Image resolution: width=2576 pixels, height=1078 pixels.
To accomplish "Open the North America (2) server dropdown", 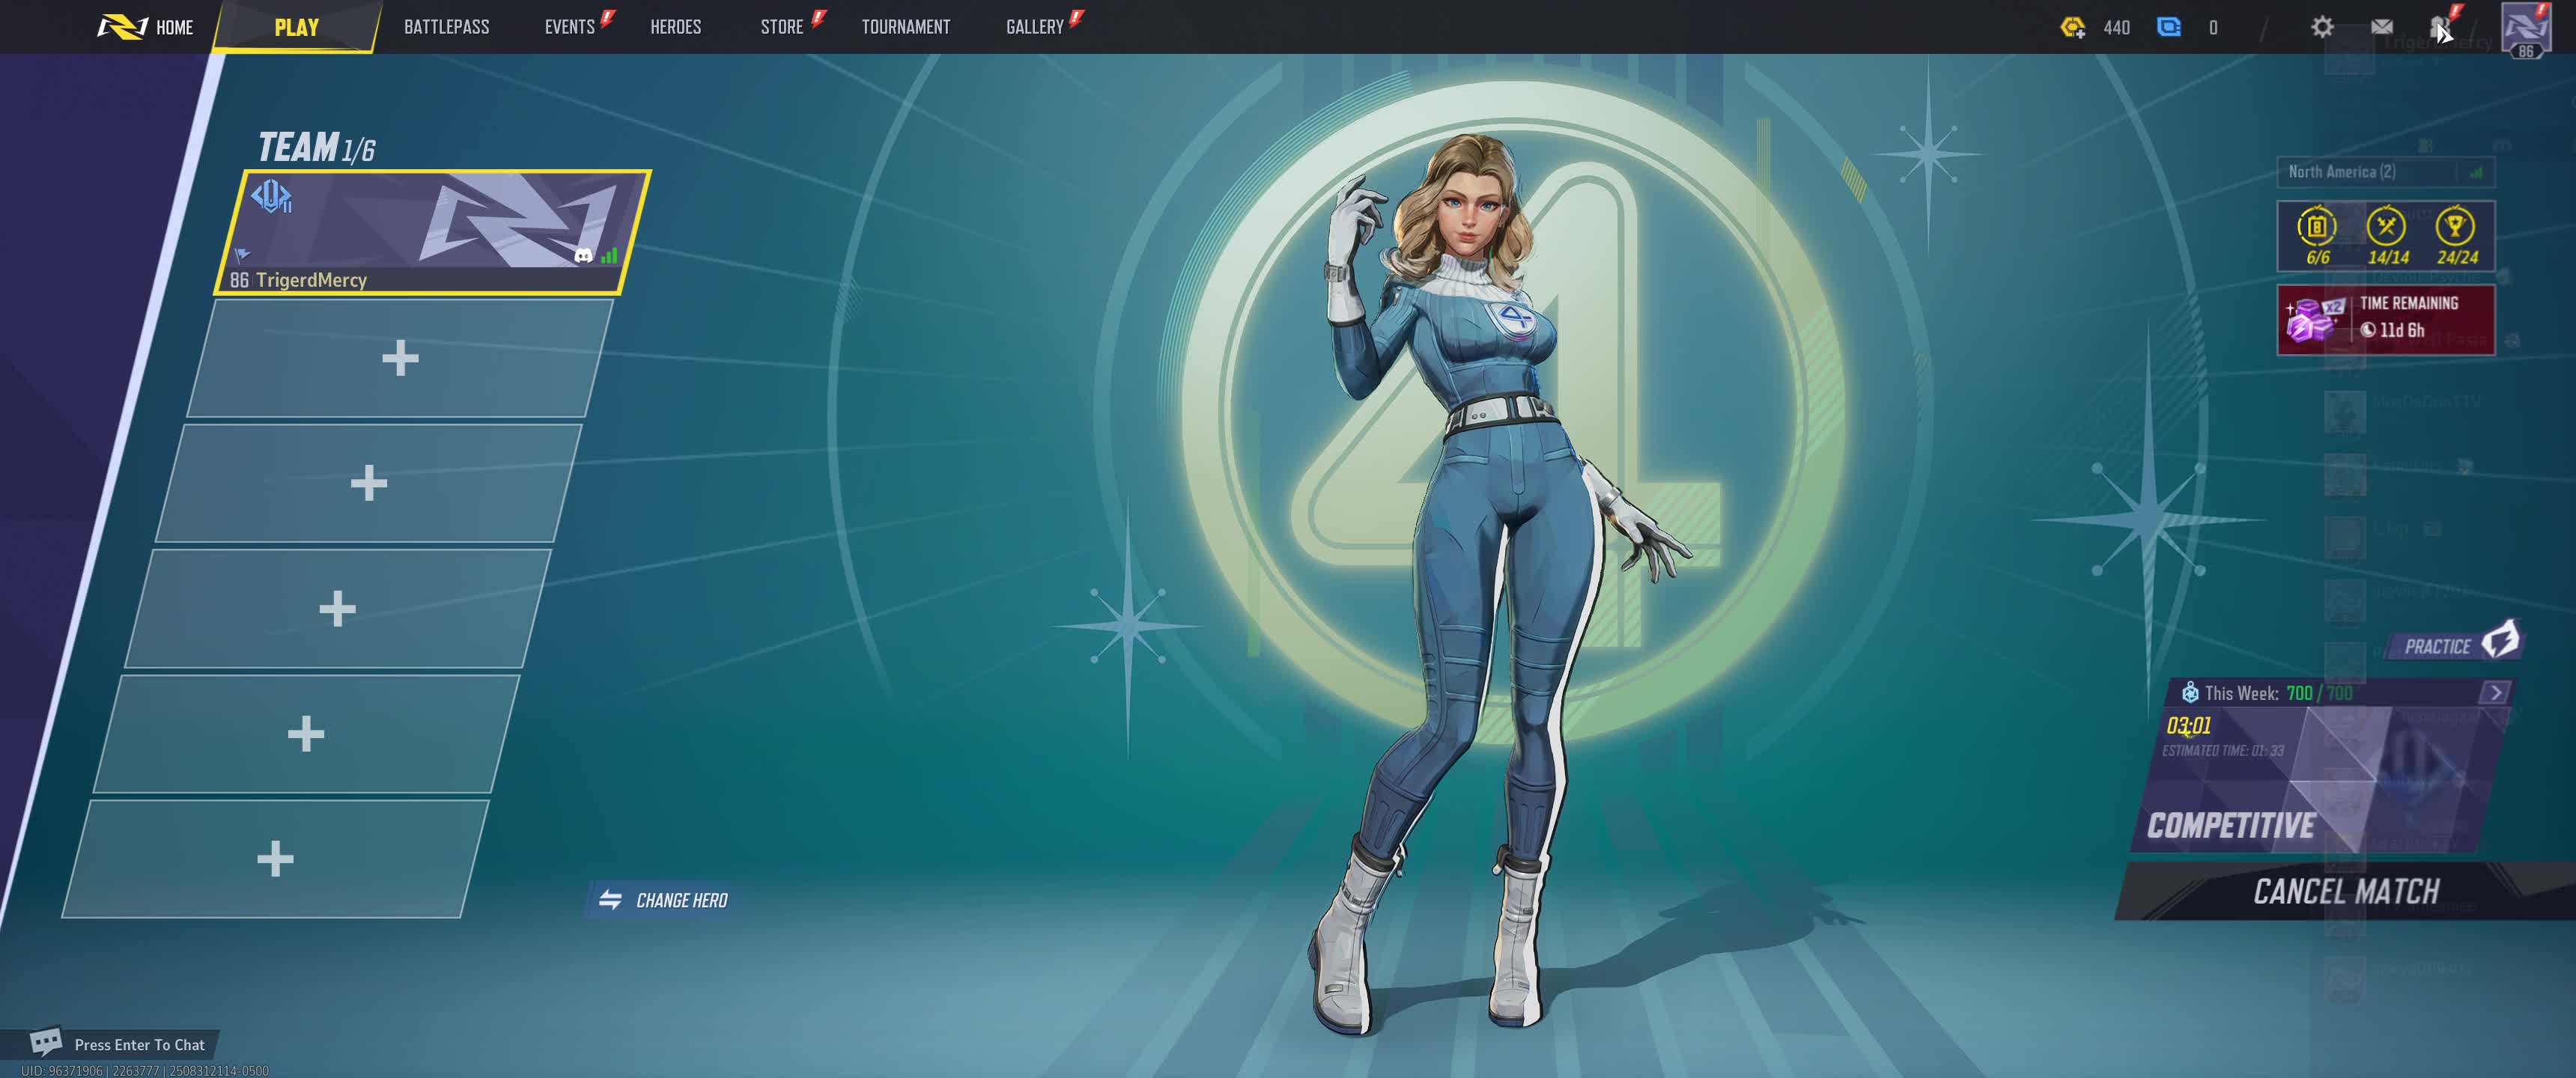I will pyautogui.click(x=2385, y=172).
